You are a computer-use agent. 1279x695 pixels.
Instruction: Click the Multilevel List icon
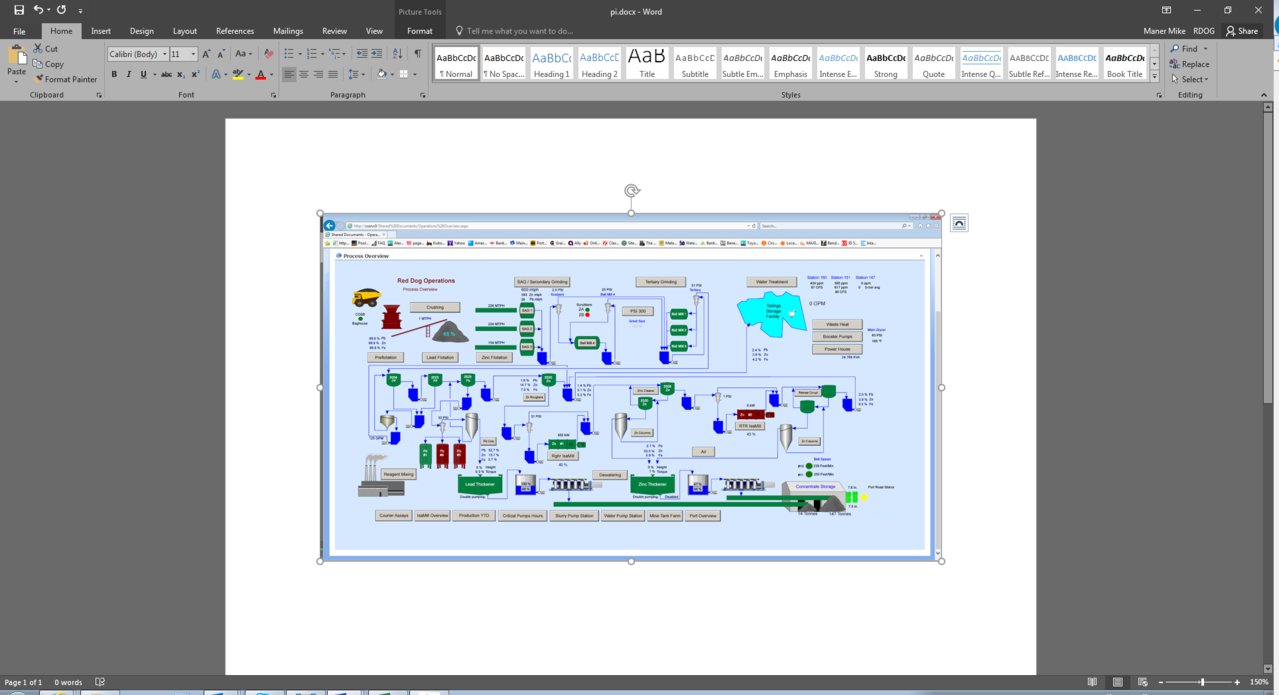(x=335, y=54)
